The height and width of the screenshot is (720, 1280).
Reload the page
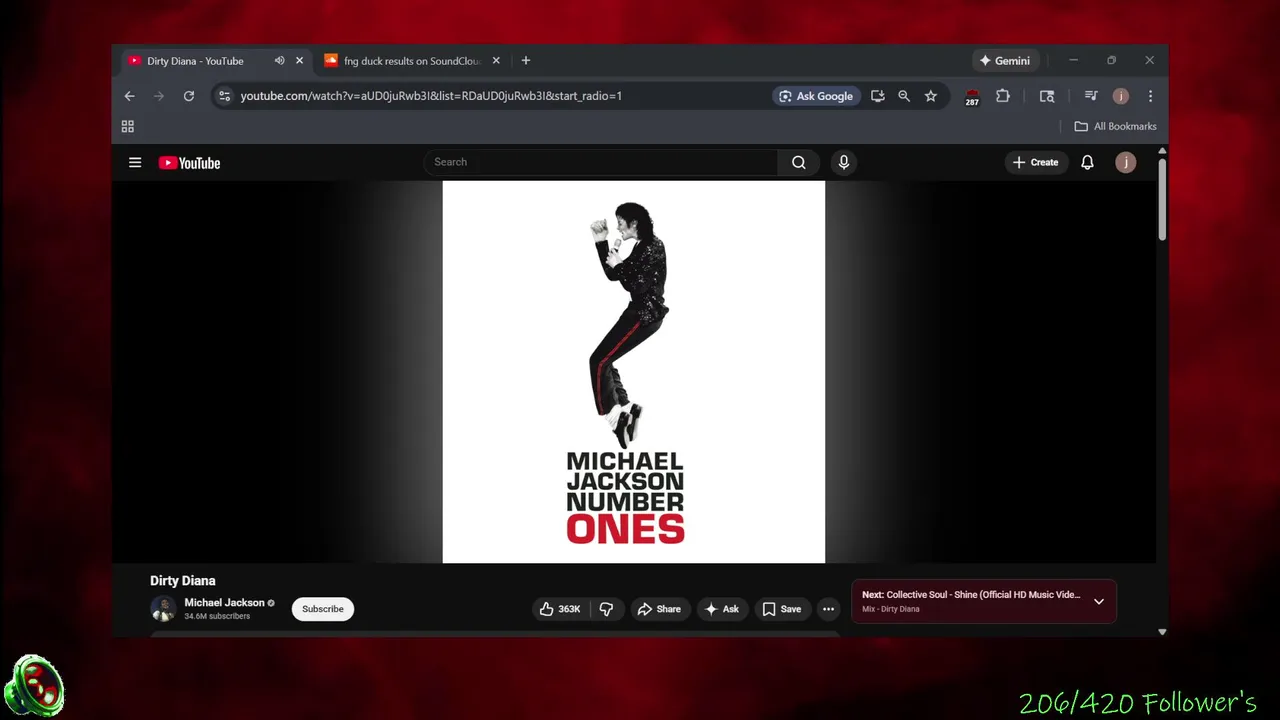coord(188,96)
